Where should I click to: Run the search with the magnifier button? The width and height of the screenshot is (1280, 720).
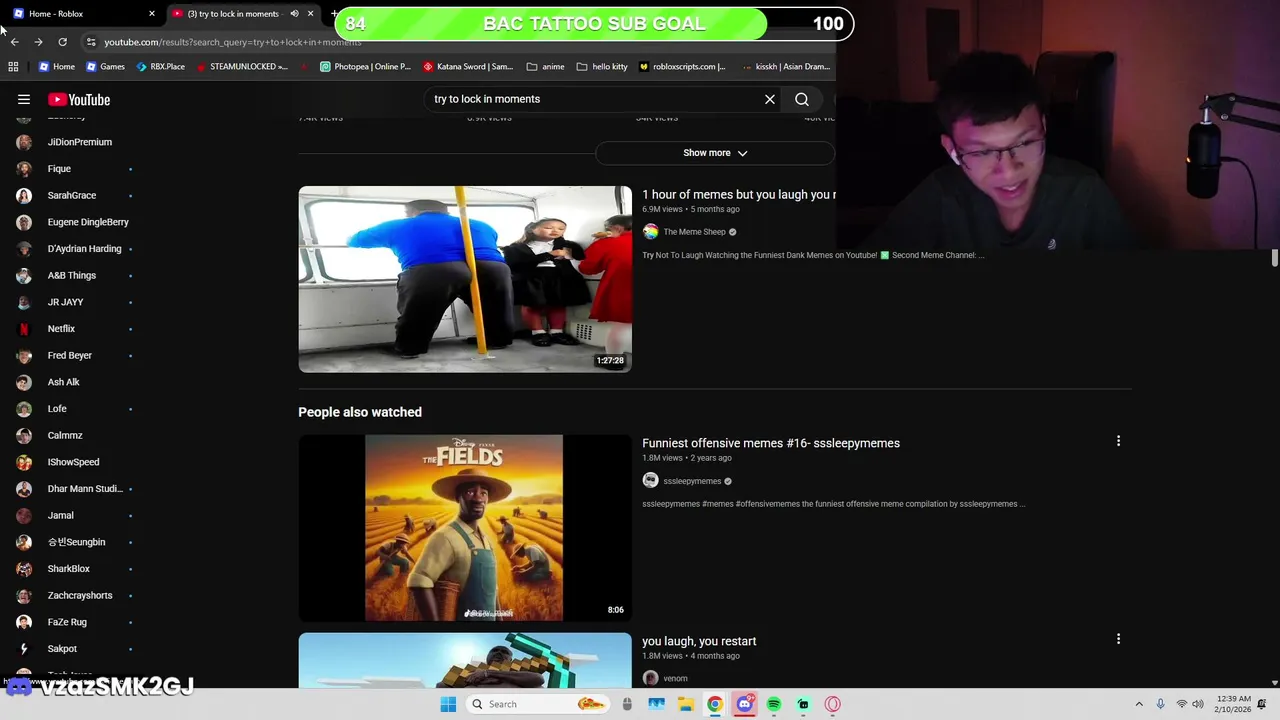802,99
